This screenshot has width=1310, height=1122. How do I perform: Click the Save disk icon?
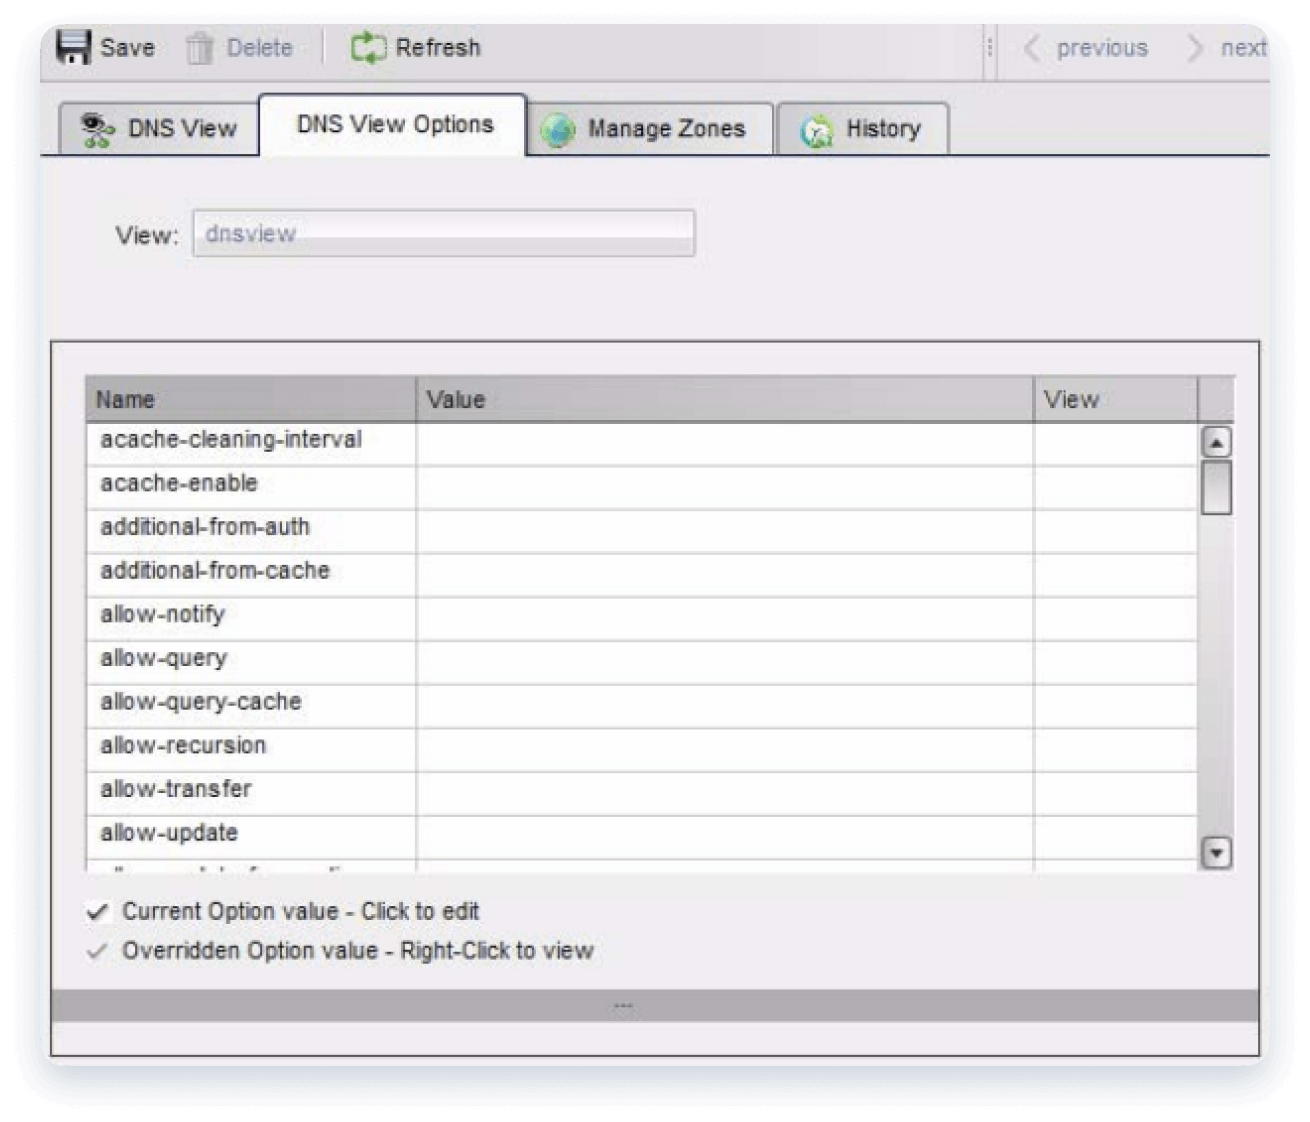tap(72, 47)
